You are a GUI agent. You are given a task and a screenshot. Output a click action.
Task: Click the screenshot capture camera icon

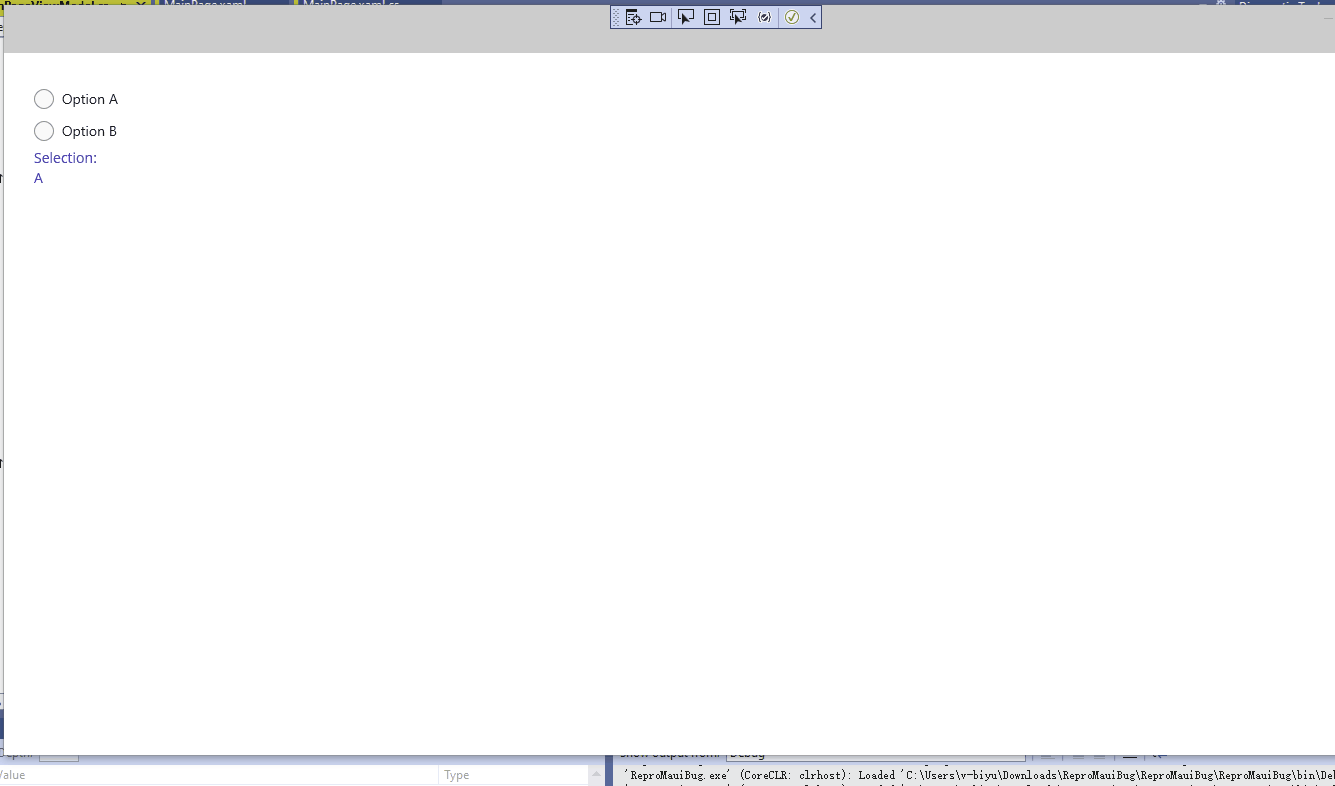[x=657, y=17]
